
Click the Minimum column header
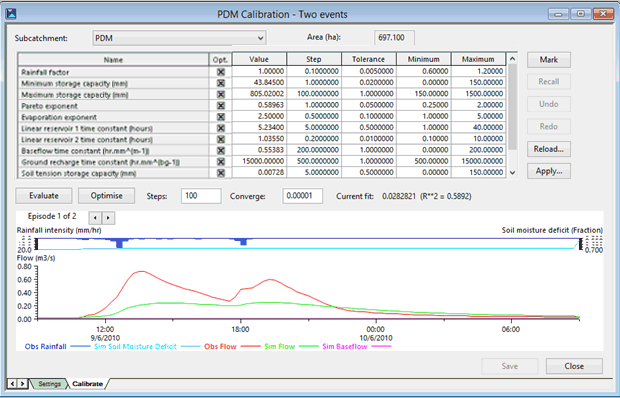point(423,59)
